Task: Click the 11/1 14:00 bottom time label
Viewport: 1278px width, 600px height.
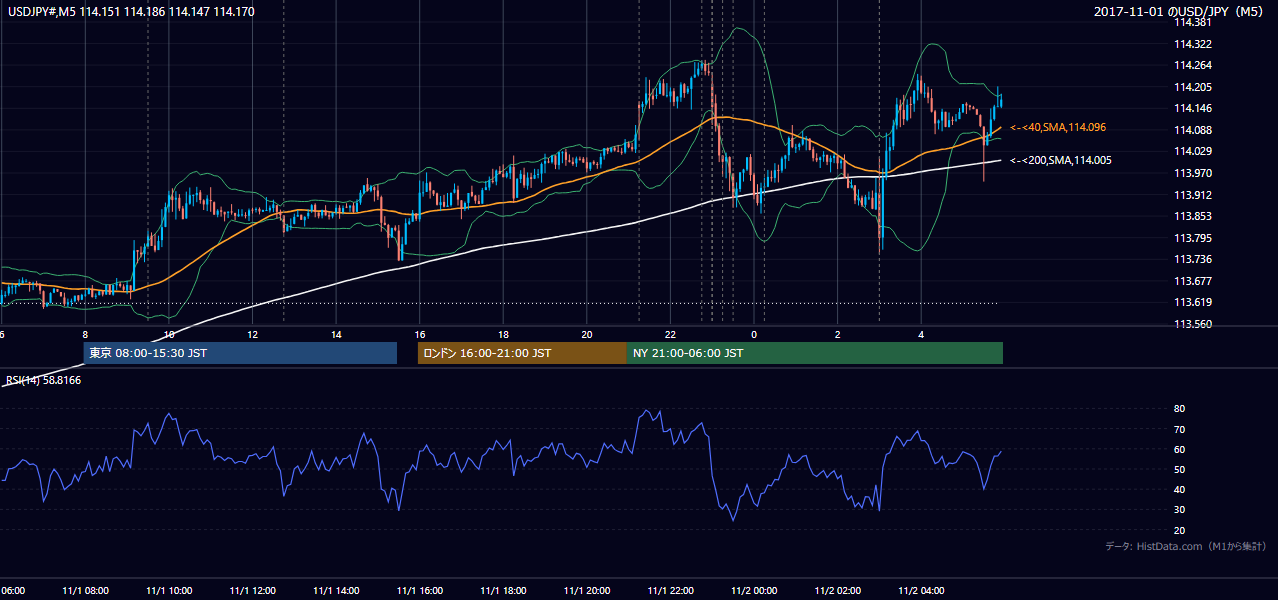Action: pyautogui.click(x=337, y=591)
